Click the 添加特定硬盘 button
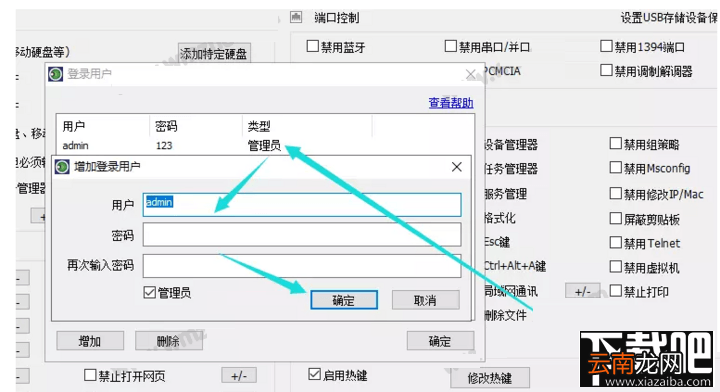Viewport: 720px width, 392px height. coord(213,54)
